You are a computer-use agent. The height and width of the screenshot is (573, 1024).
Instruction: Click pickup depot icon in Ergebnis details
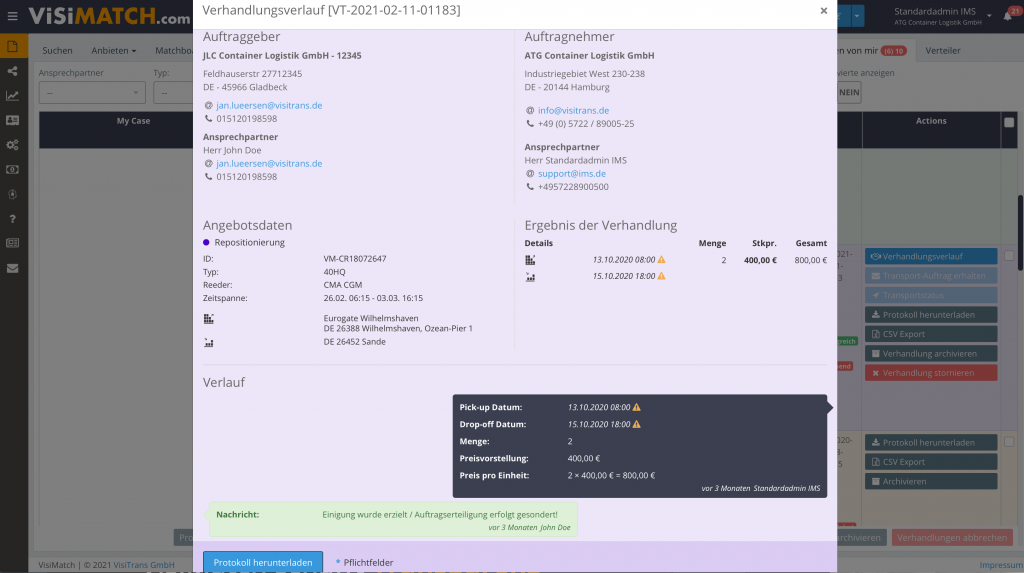530,260
